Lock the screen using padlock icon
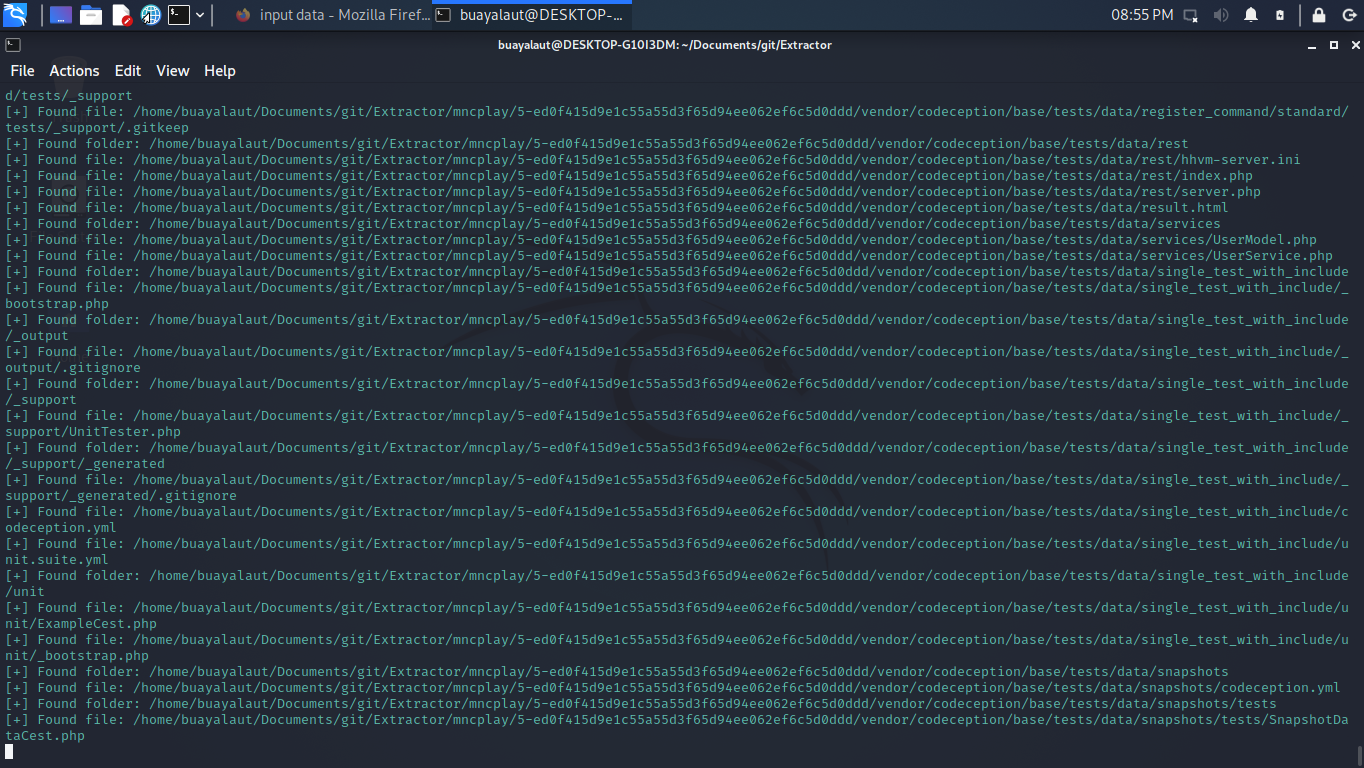 point(1319,15)
